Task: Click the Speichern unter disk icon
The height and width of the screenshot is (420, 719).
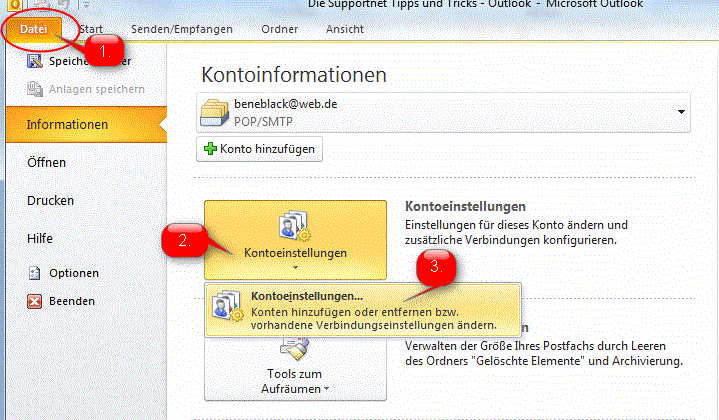Action: point(34,61)
